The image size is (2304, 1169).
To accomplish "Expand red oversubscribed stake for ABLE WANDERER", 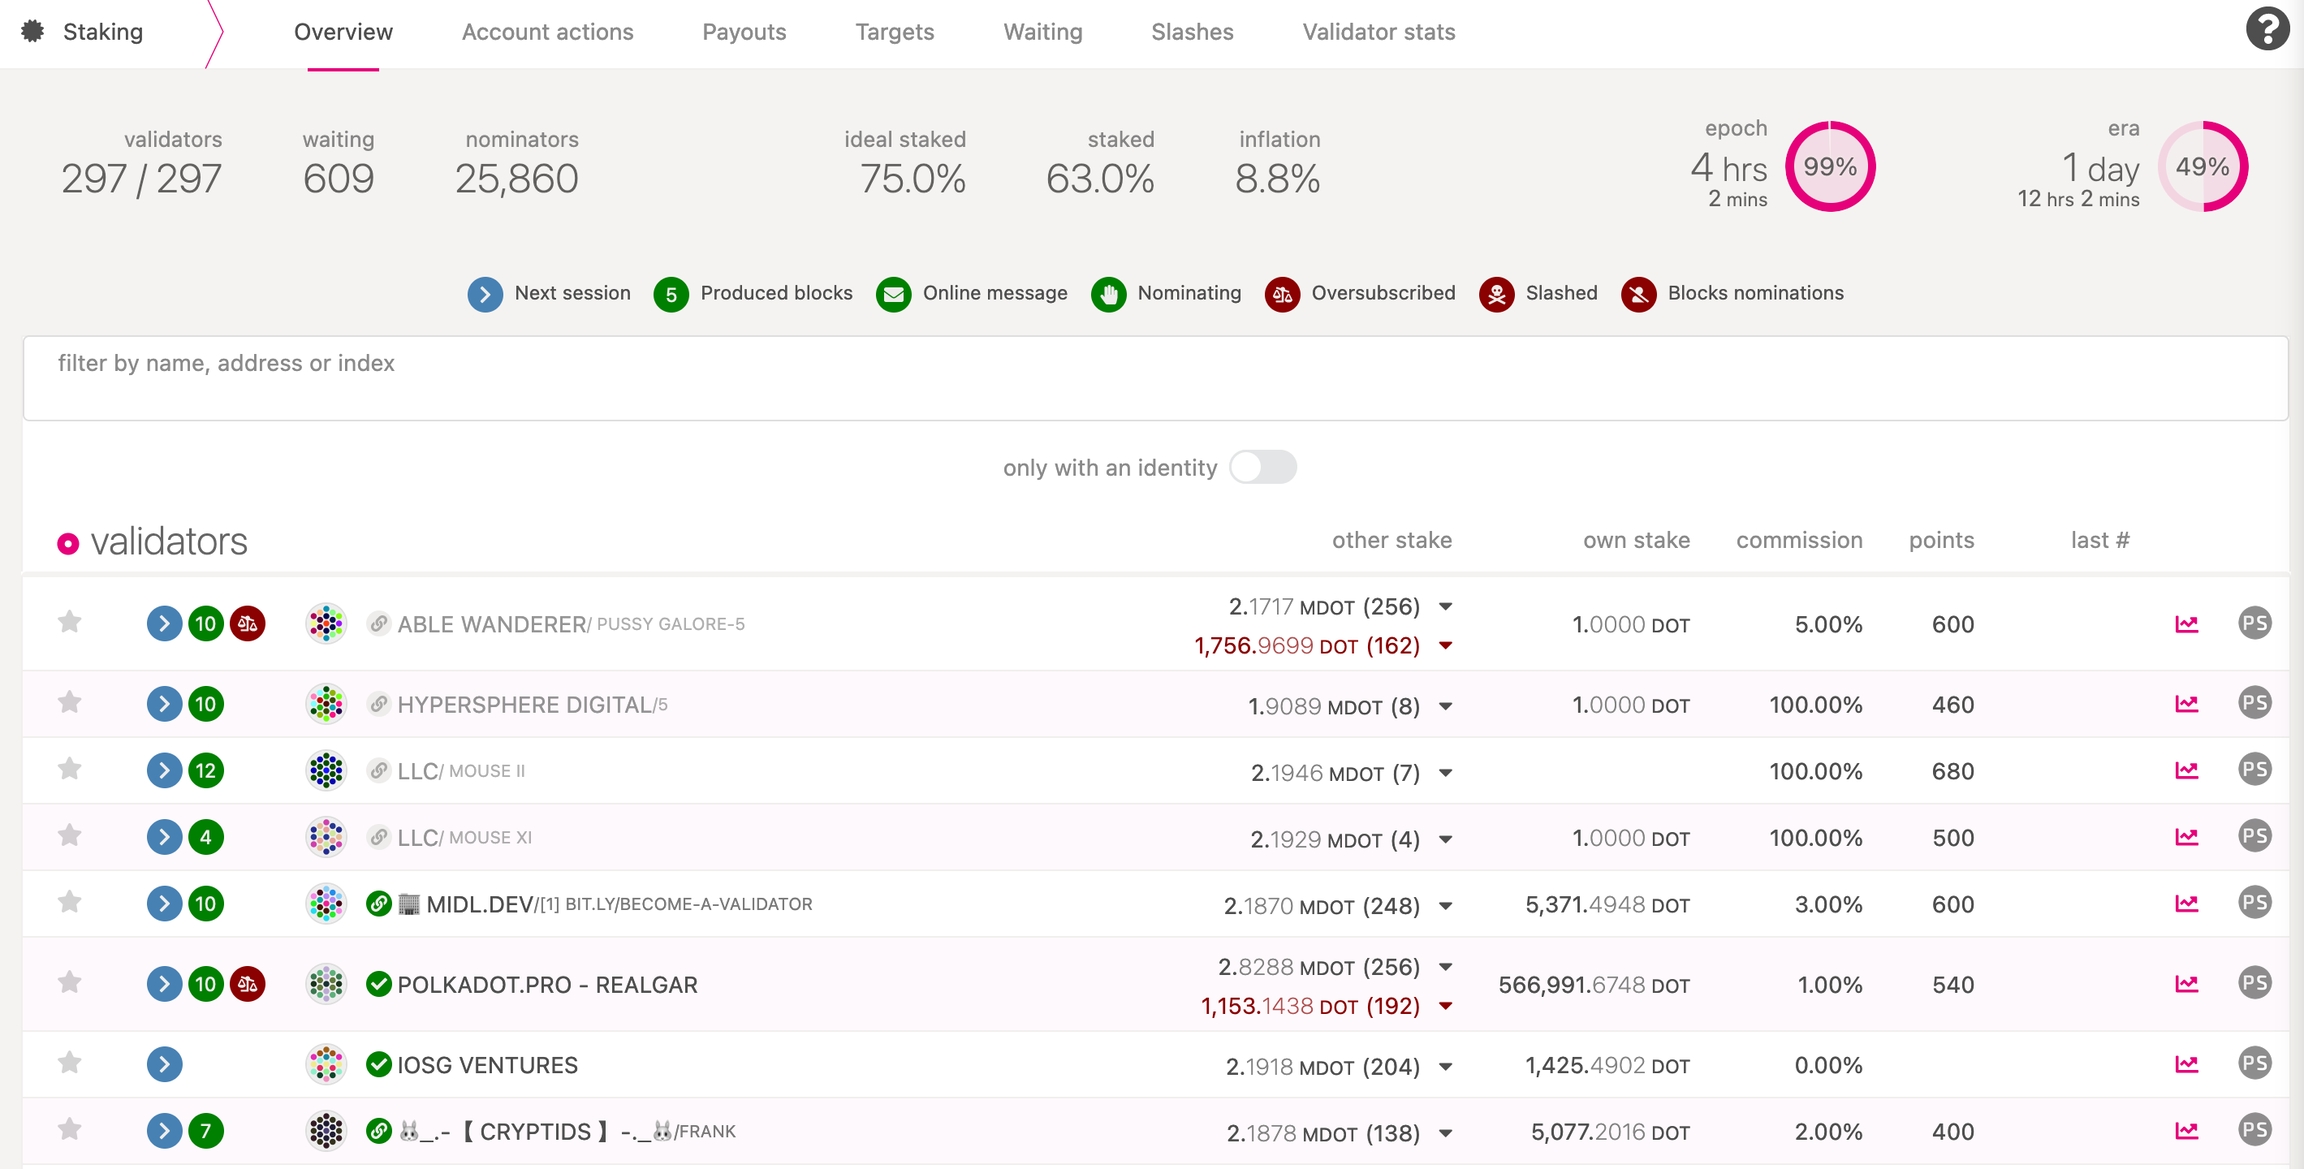I will point(1445,646).
